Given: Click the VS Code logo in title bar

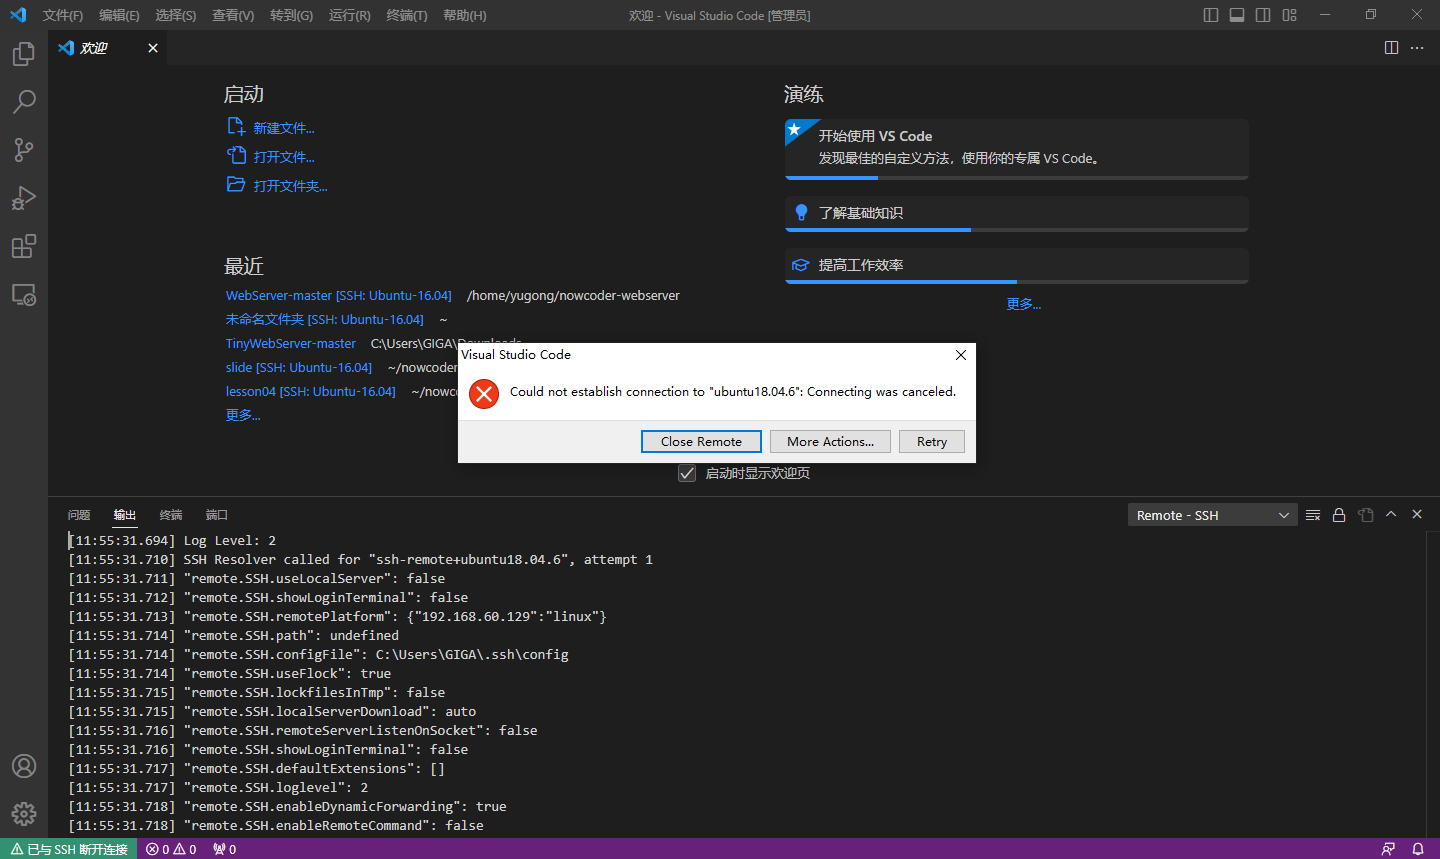Looking at the screenshot, I should (x=18, y=15).
